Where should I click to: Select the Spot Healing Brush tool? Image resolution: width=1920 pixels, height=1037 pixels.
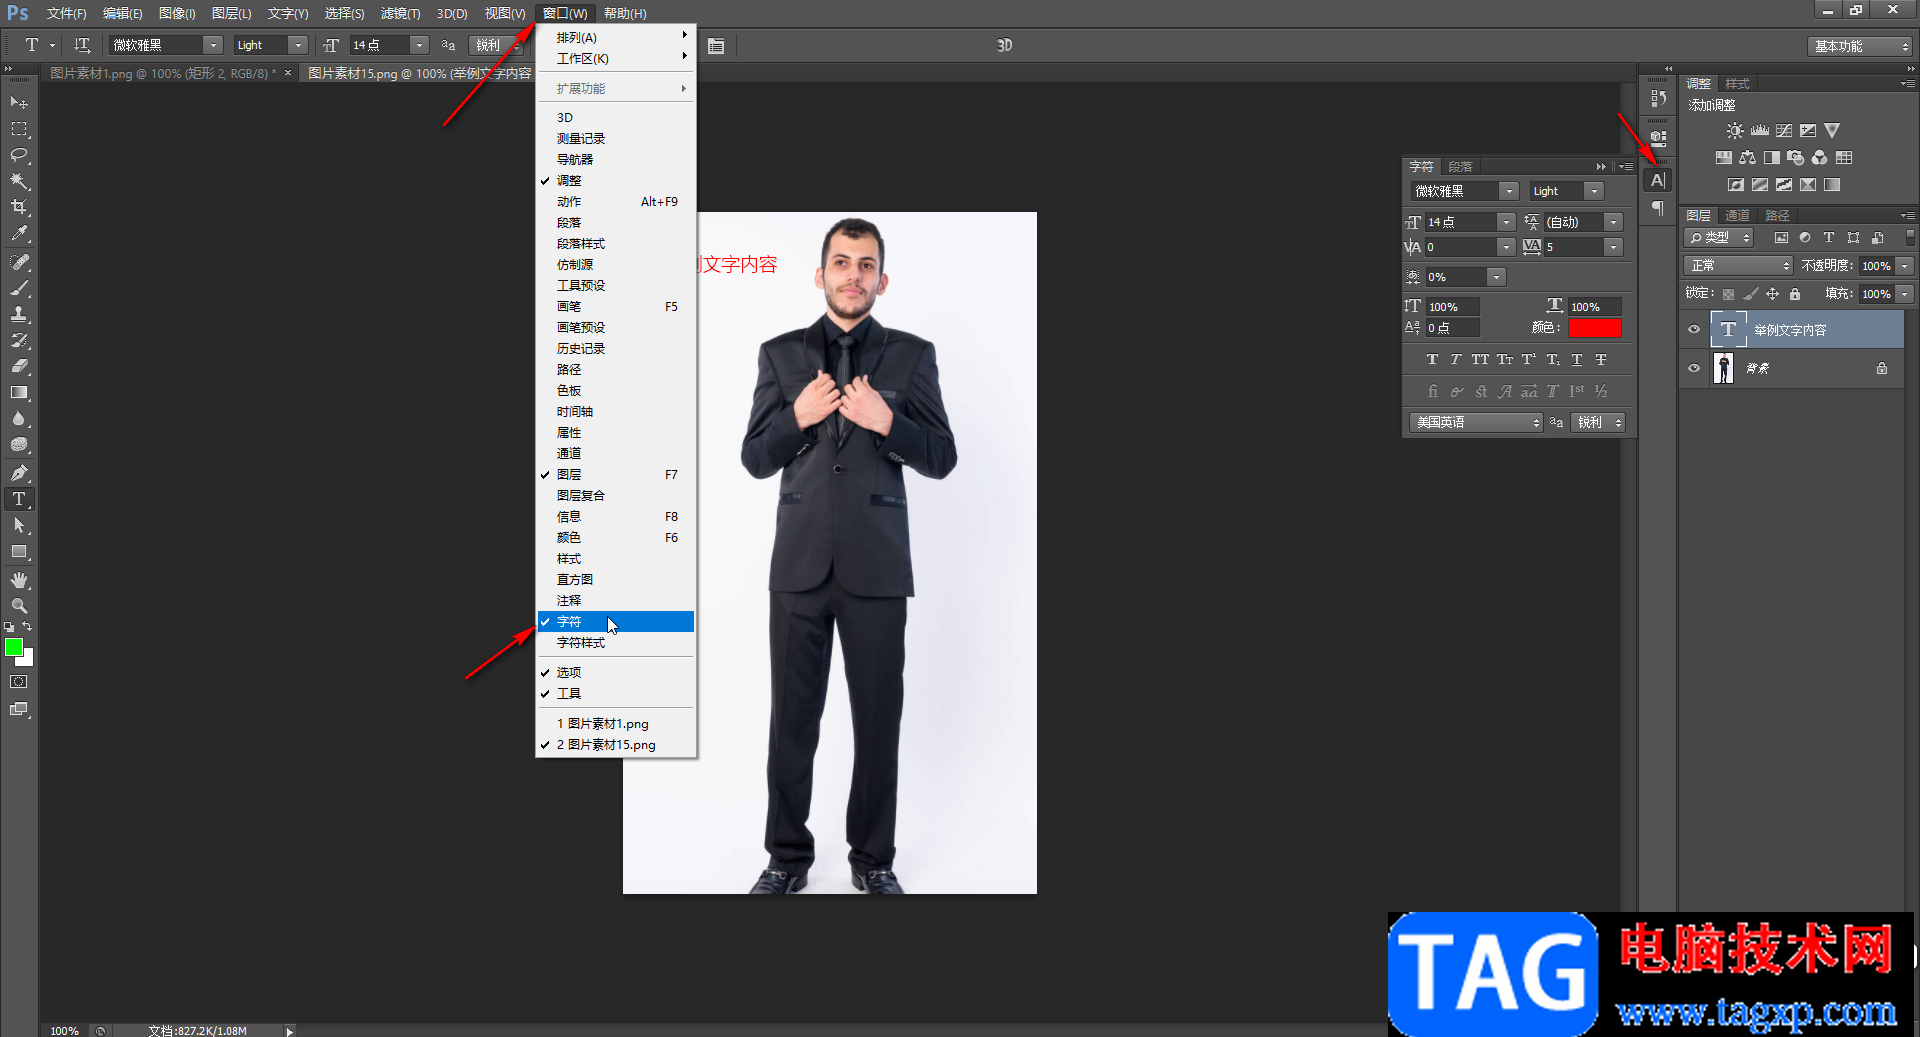pos(19,262)
